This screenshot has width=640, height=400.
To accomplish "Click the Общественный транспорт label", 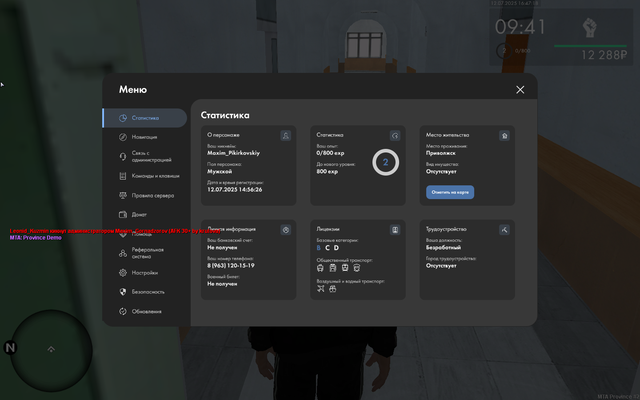I will tap(344, 260).
